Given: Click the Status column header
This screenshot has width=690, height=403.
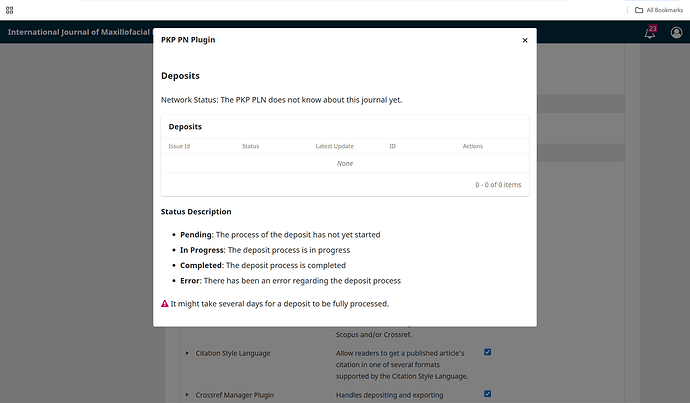Looking at the screenshot, I should click(x=250, y=147).
